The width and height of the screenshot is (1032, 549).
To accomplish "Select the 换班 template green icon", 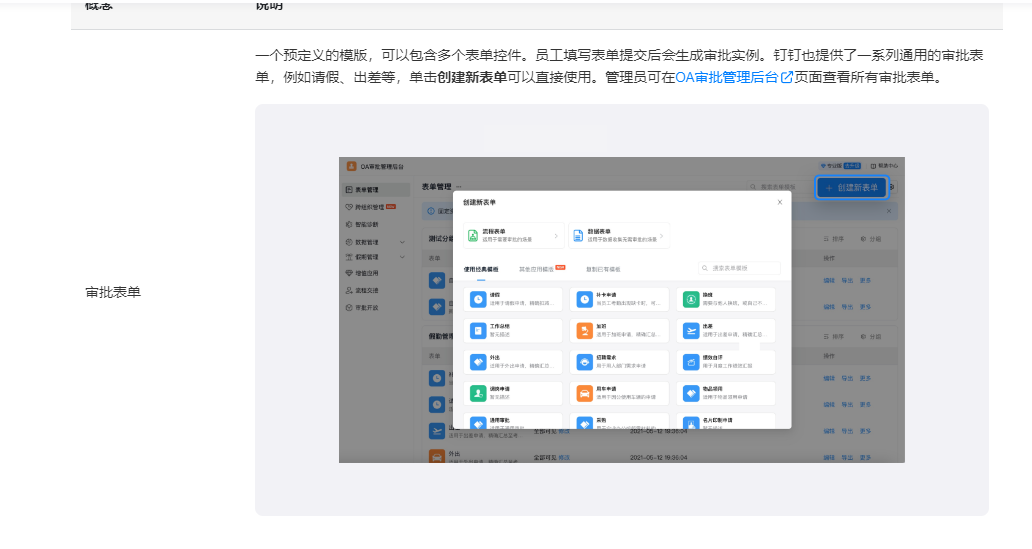I will pyautogui.click(x=690, y=300).
